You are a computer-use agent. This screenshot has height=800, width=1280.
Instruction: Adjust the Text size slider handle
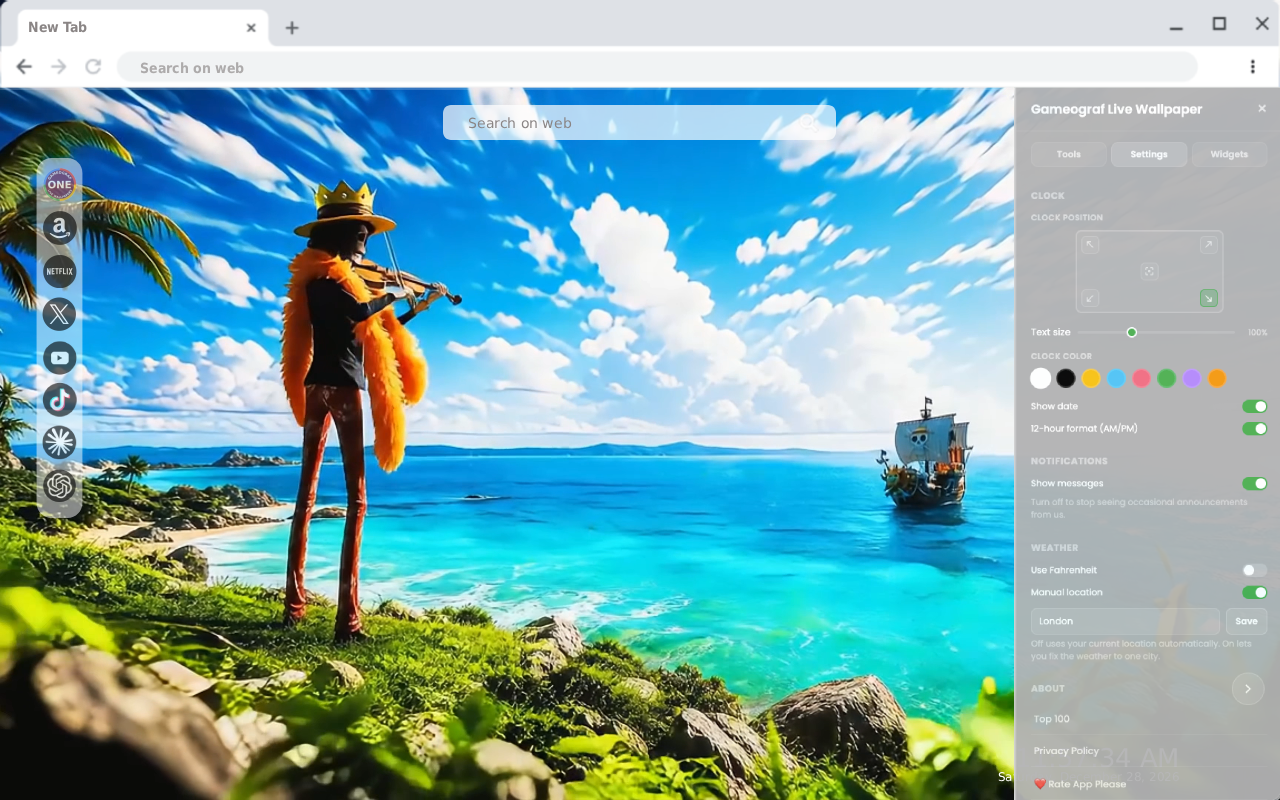1132,332
